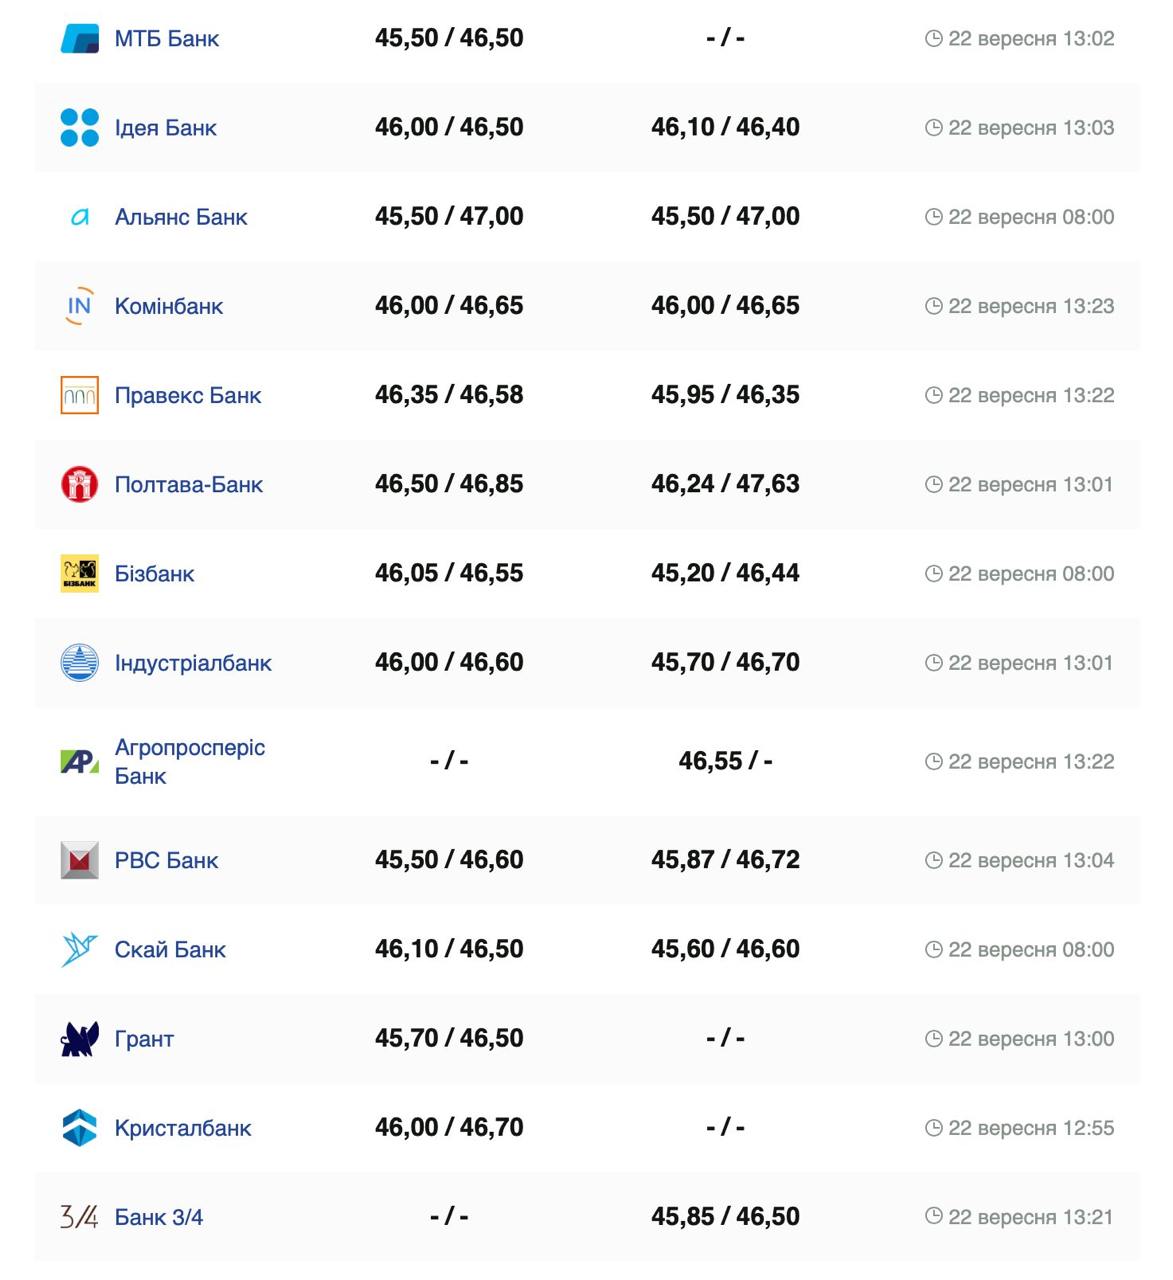1173x1280 pixels.
Task: Click the Полтава-Банк red round logo
Action: tap(80, 484)
